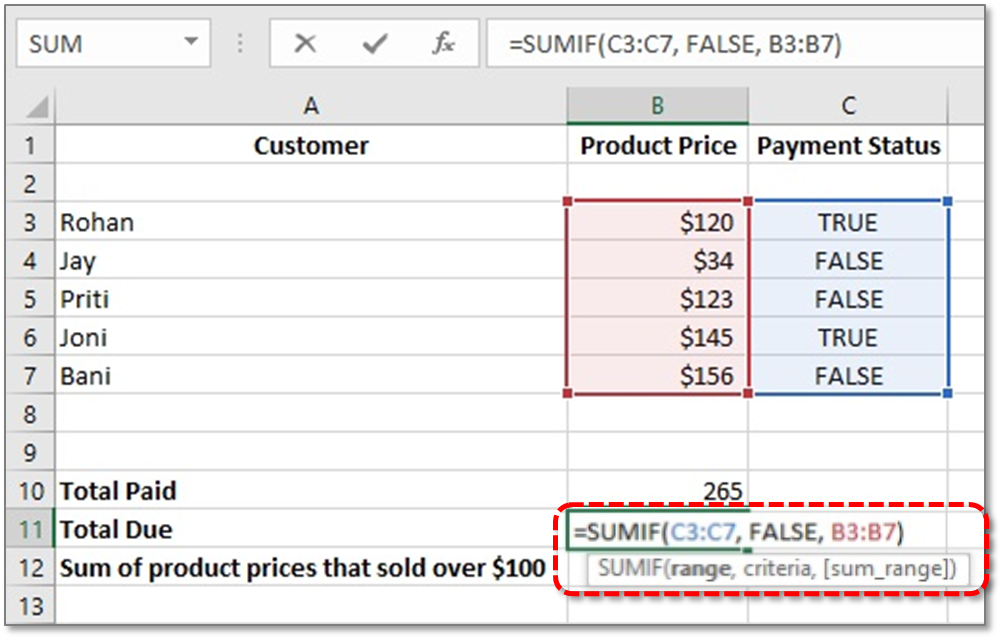The image size is (1002, 639).
Task: Click the sum_range argument in the tooltip
Action: click(x=889, y=568)
